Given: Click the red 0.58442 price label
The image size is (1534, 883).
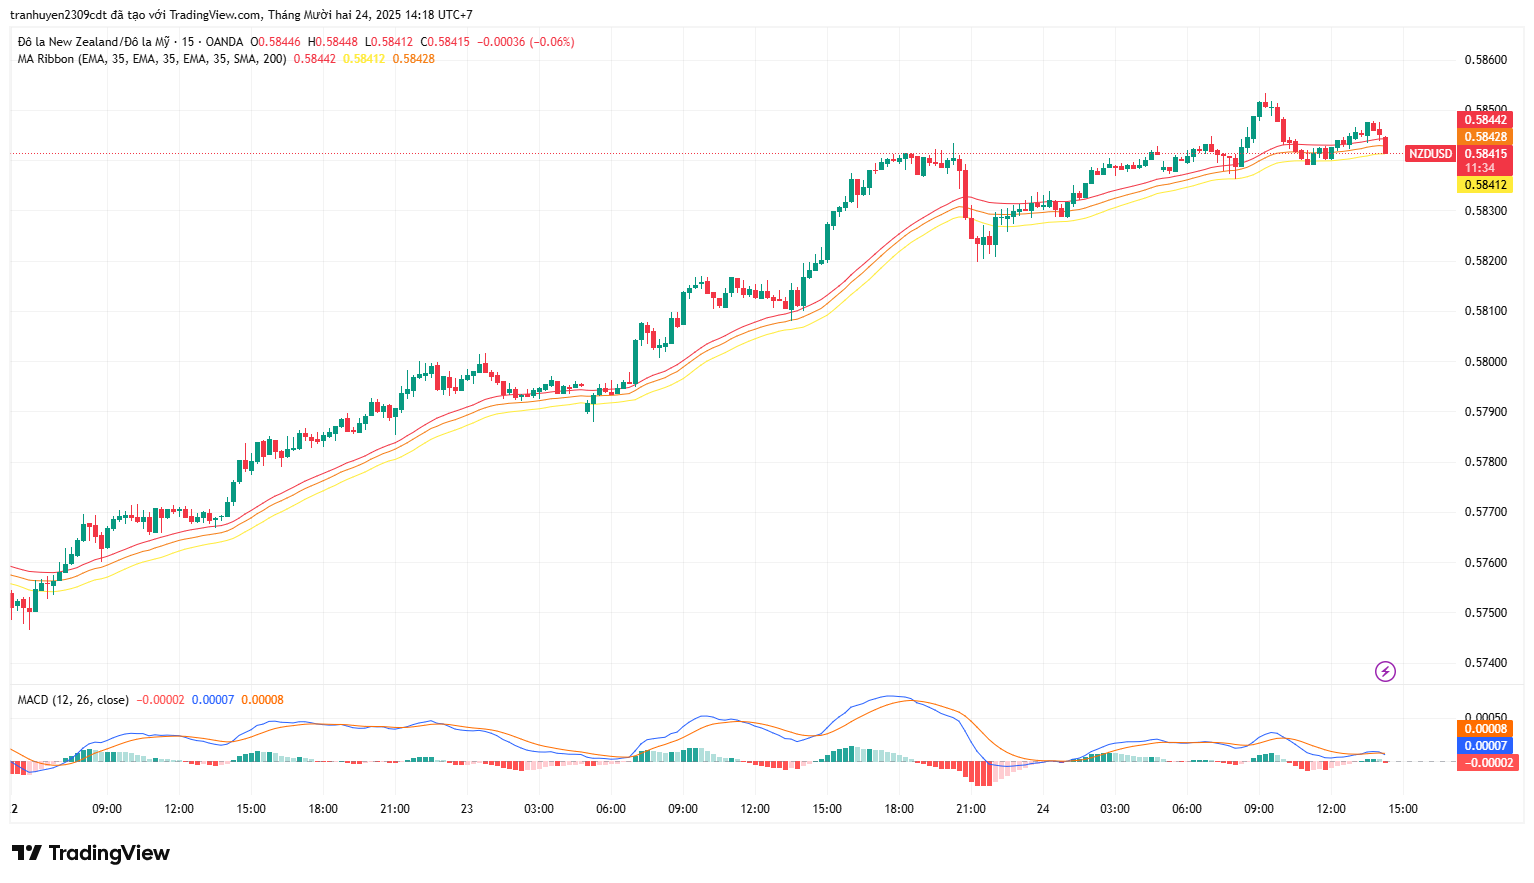Looking at the screenshot, I should [1485, 120].
